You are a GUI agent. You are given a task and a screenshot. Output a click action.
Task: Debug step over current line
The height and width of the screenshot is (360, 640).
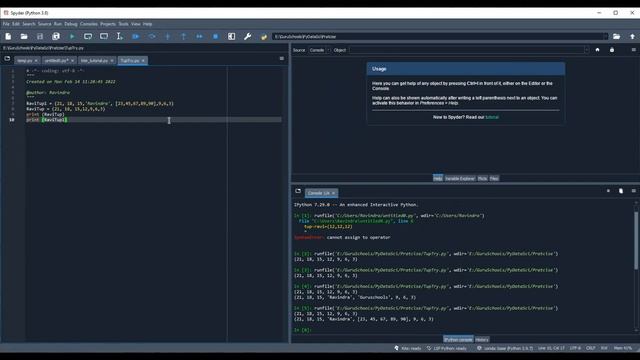(x=151, y=36)
